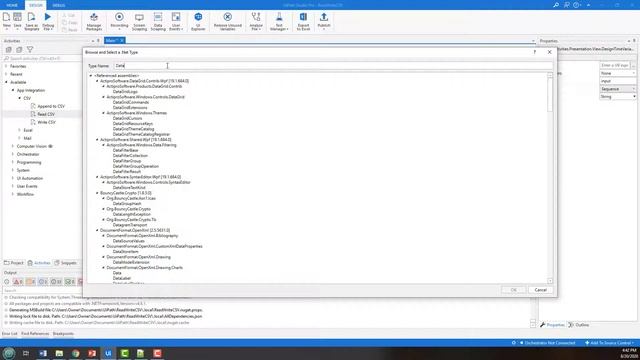Run Debug File from the ribbon
The height and width of the screenshot is (360, 640).
click(x=48, y=21)
